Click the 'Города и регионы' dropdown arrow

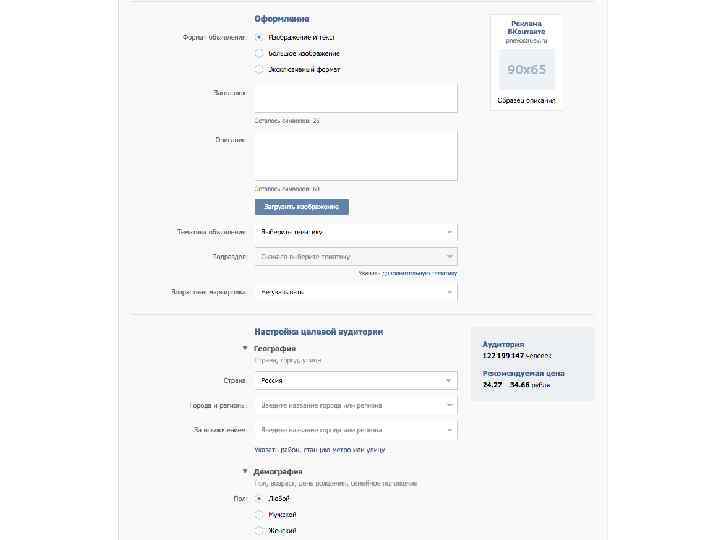449,406
